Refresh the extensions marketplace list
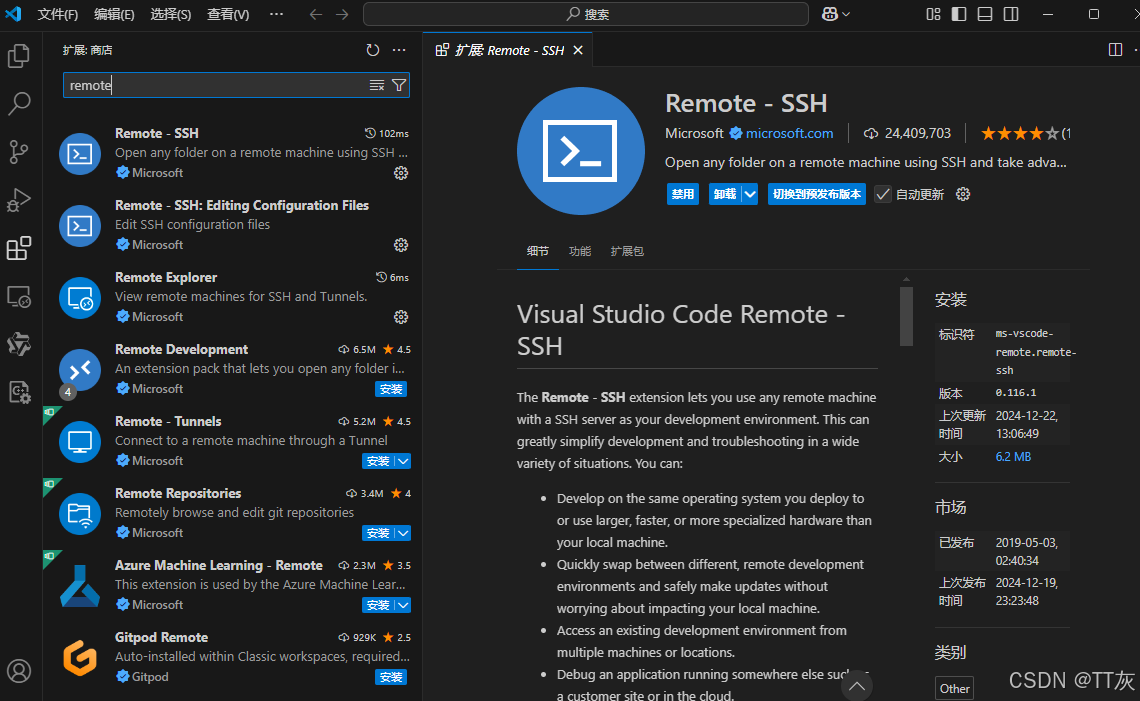This screenshot has width=1140, height=701. (373, 50)
